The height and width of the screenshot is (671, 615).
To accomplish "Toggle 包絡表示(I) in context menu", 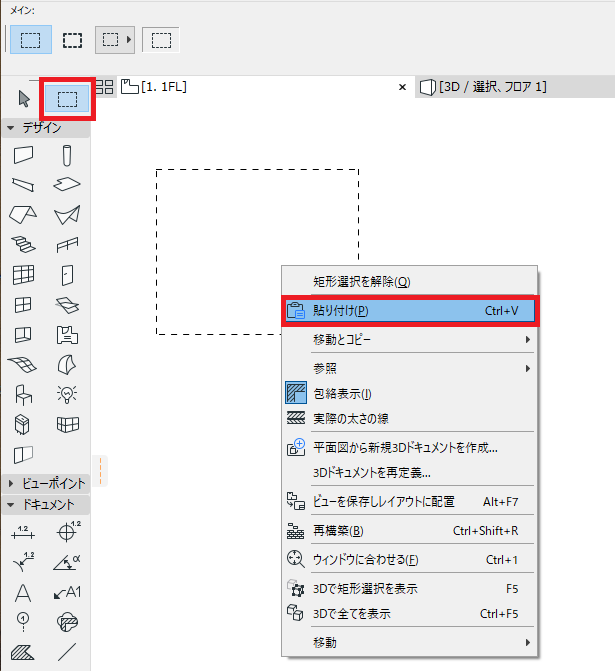I will coord(410,393).
